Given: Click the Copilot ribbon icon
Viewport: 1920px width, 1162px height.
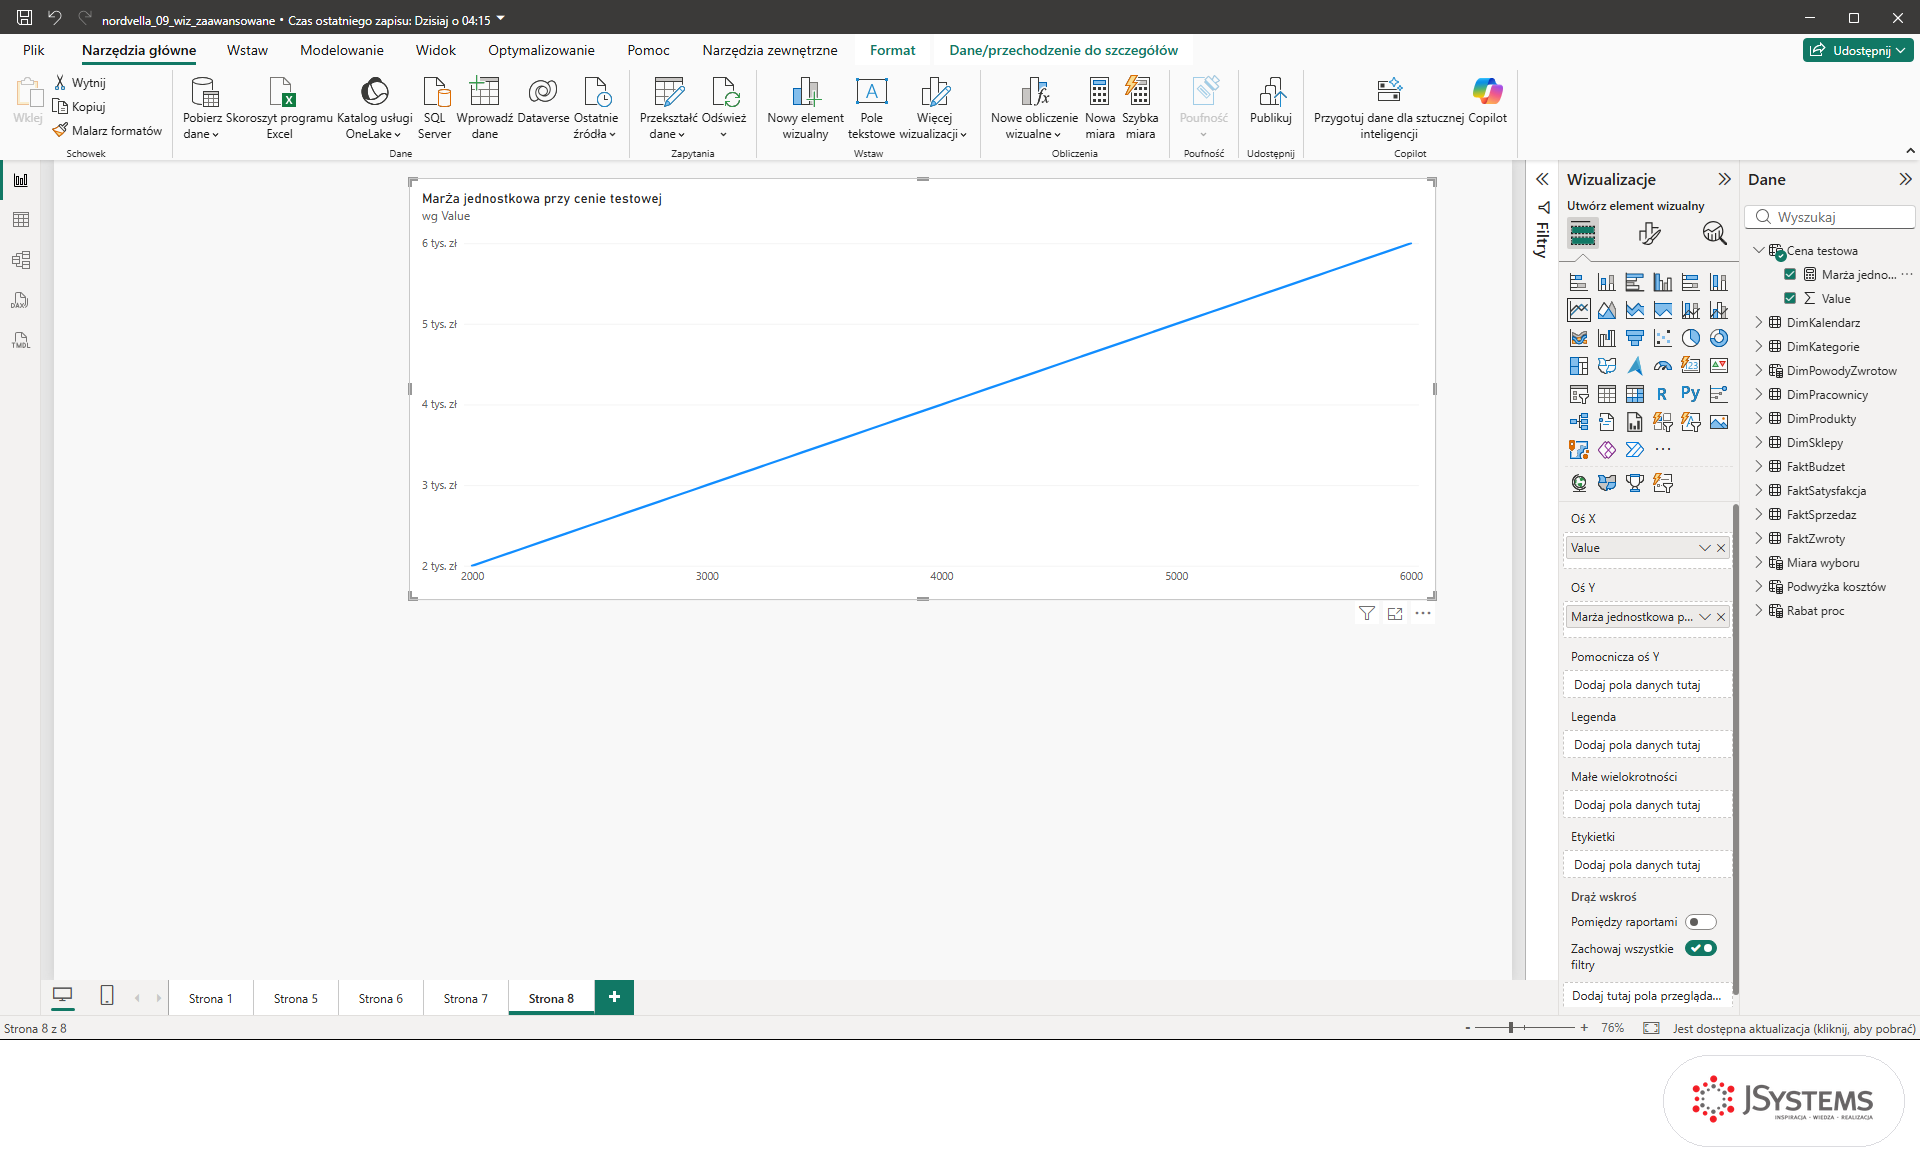Looking at the screenshot, I should 1487,100.
